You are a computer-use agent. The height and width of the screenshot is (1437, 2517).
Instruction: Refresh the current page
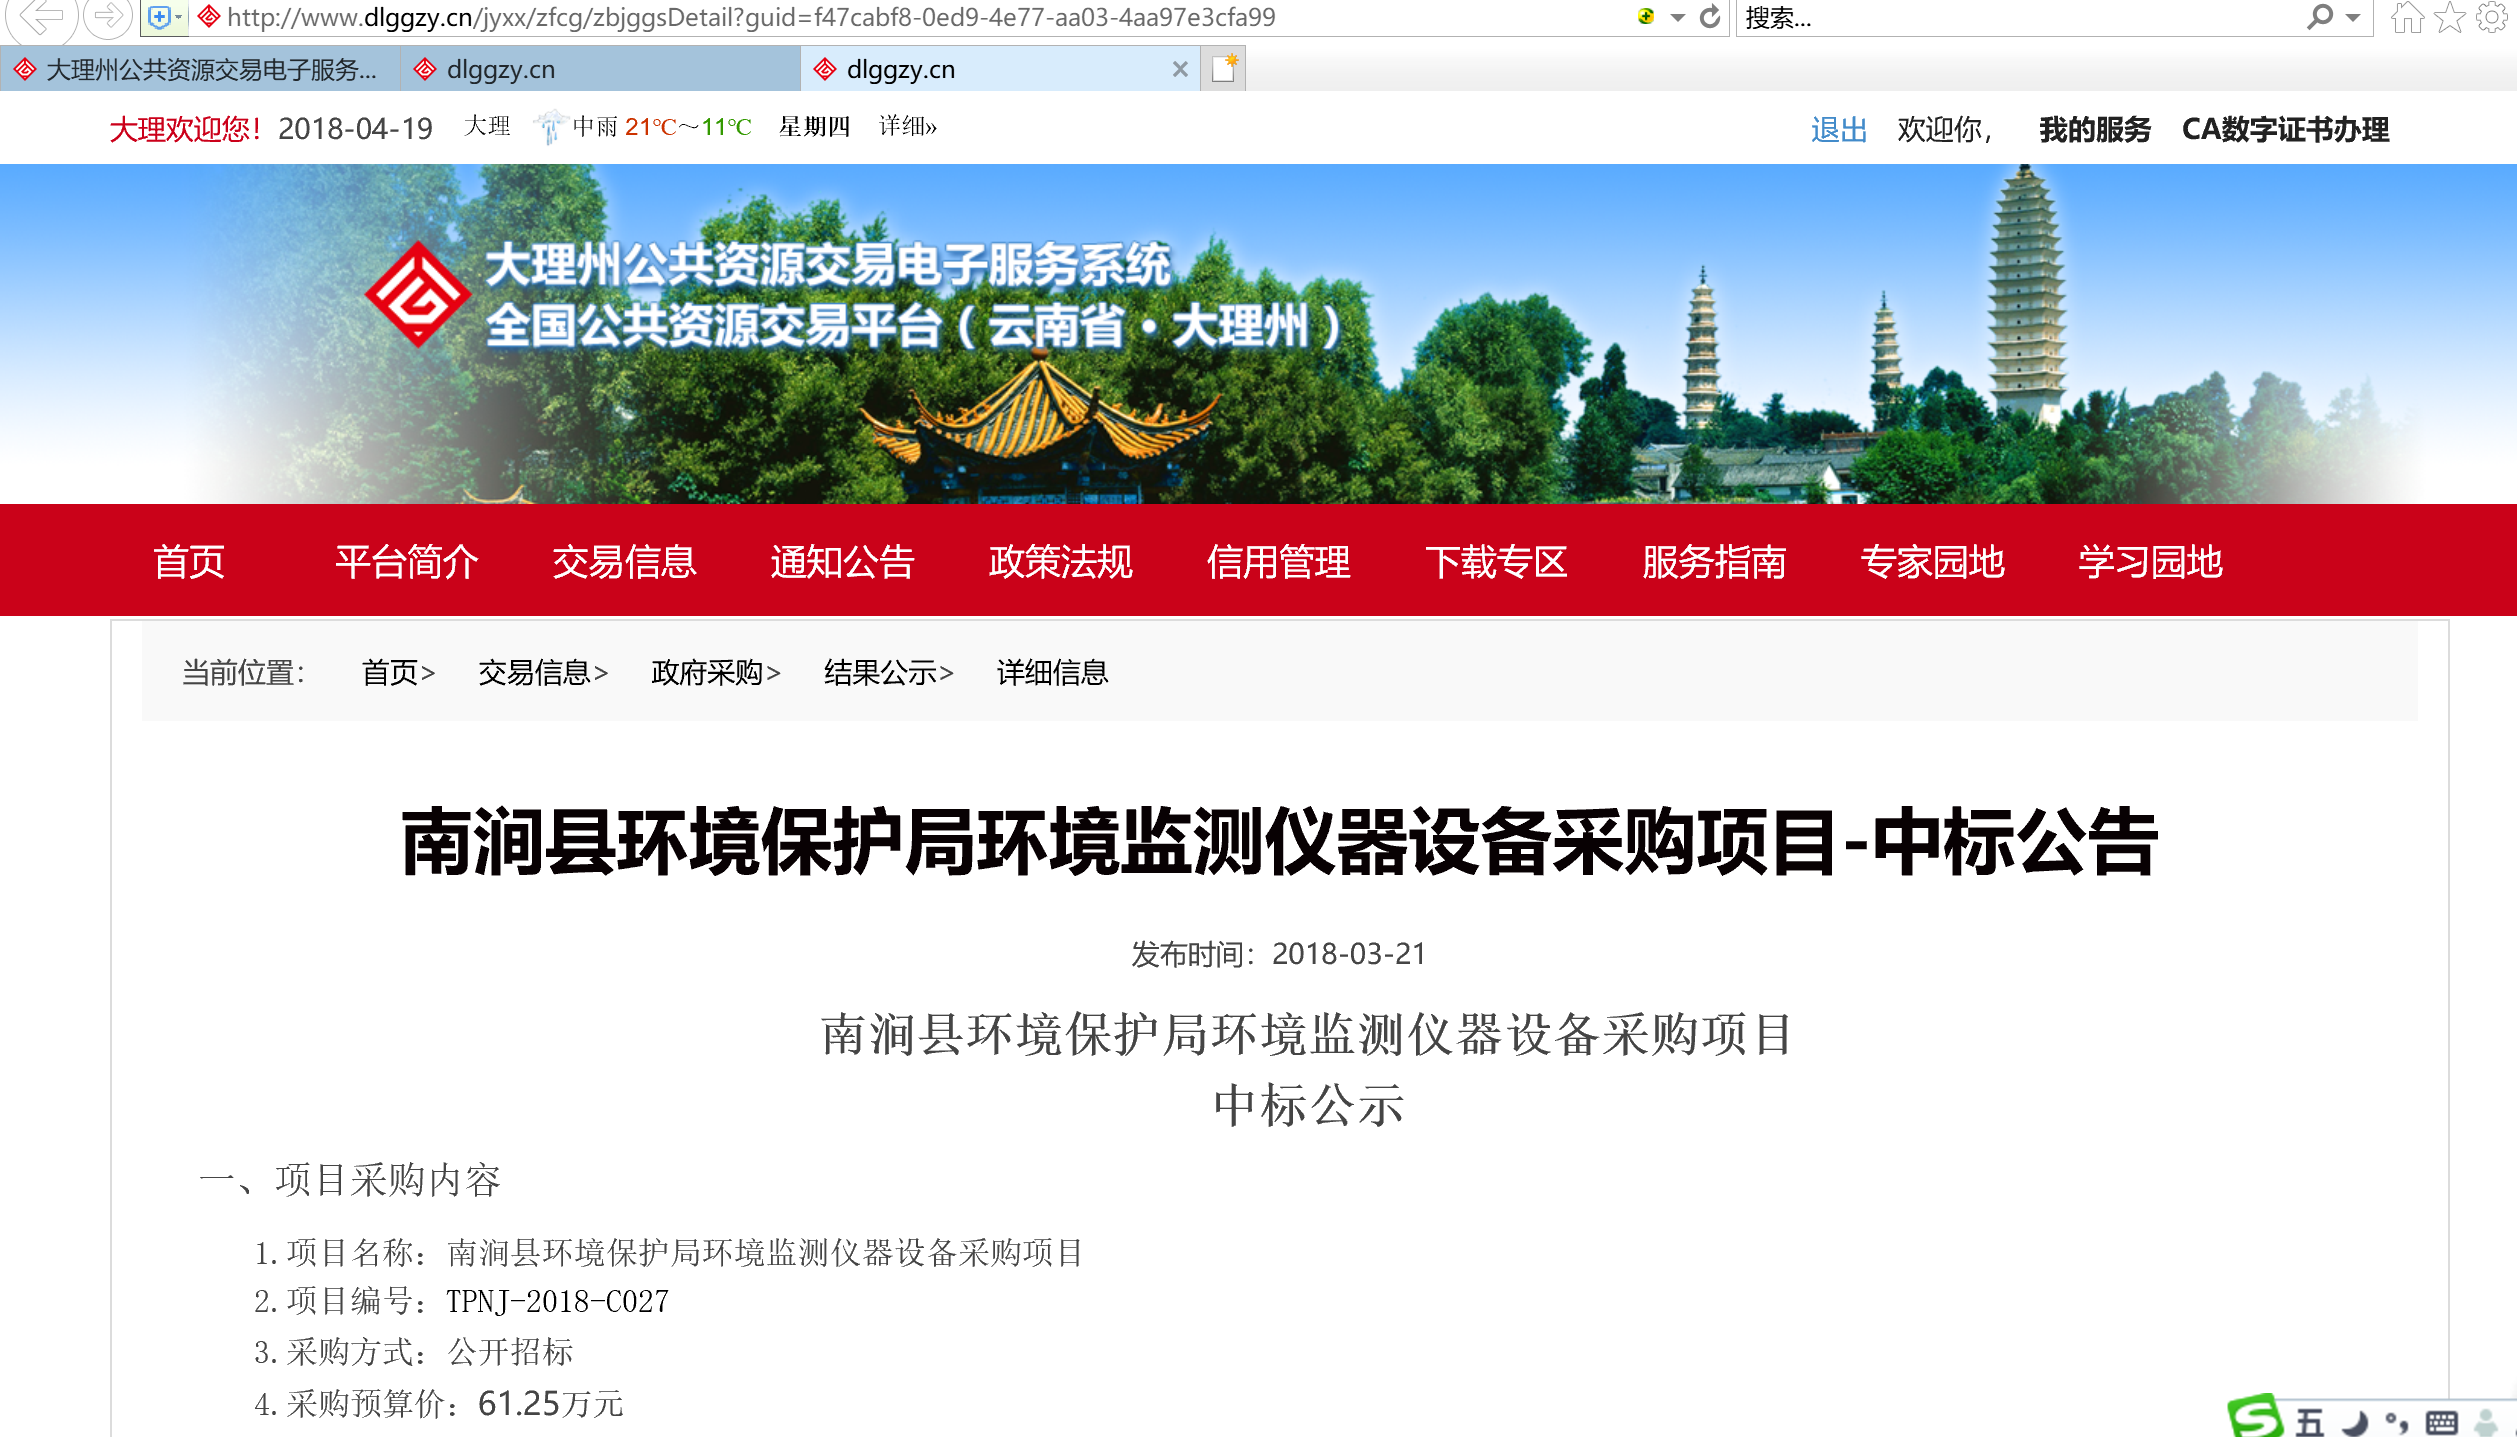tap(1712, 17)
